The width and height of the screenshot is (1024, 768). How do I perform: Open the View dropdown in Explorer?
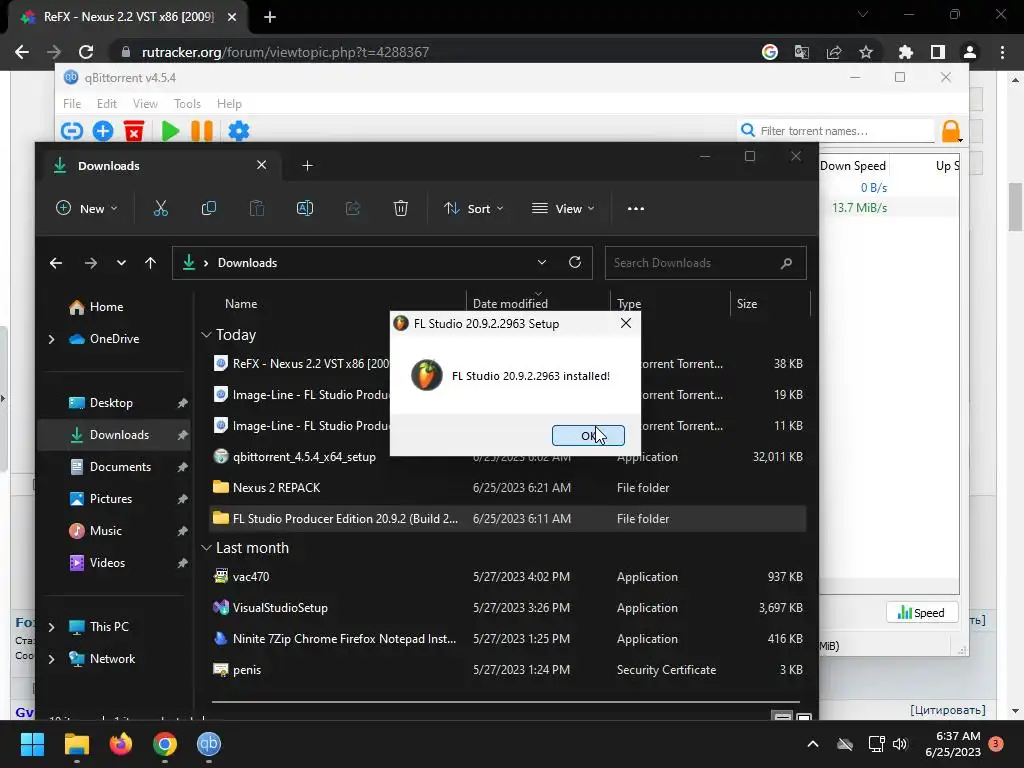point(563,208)
